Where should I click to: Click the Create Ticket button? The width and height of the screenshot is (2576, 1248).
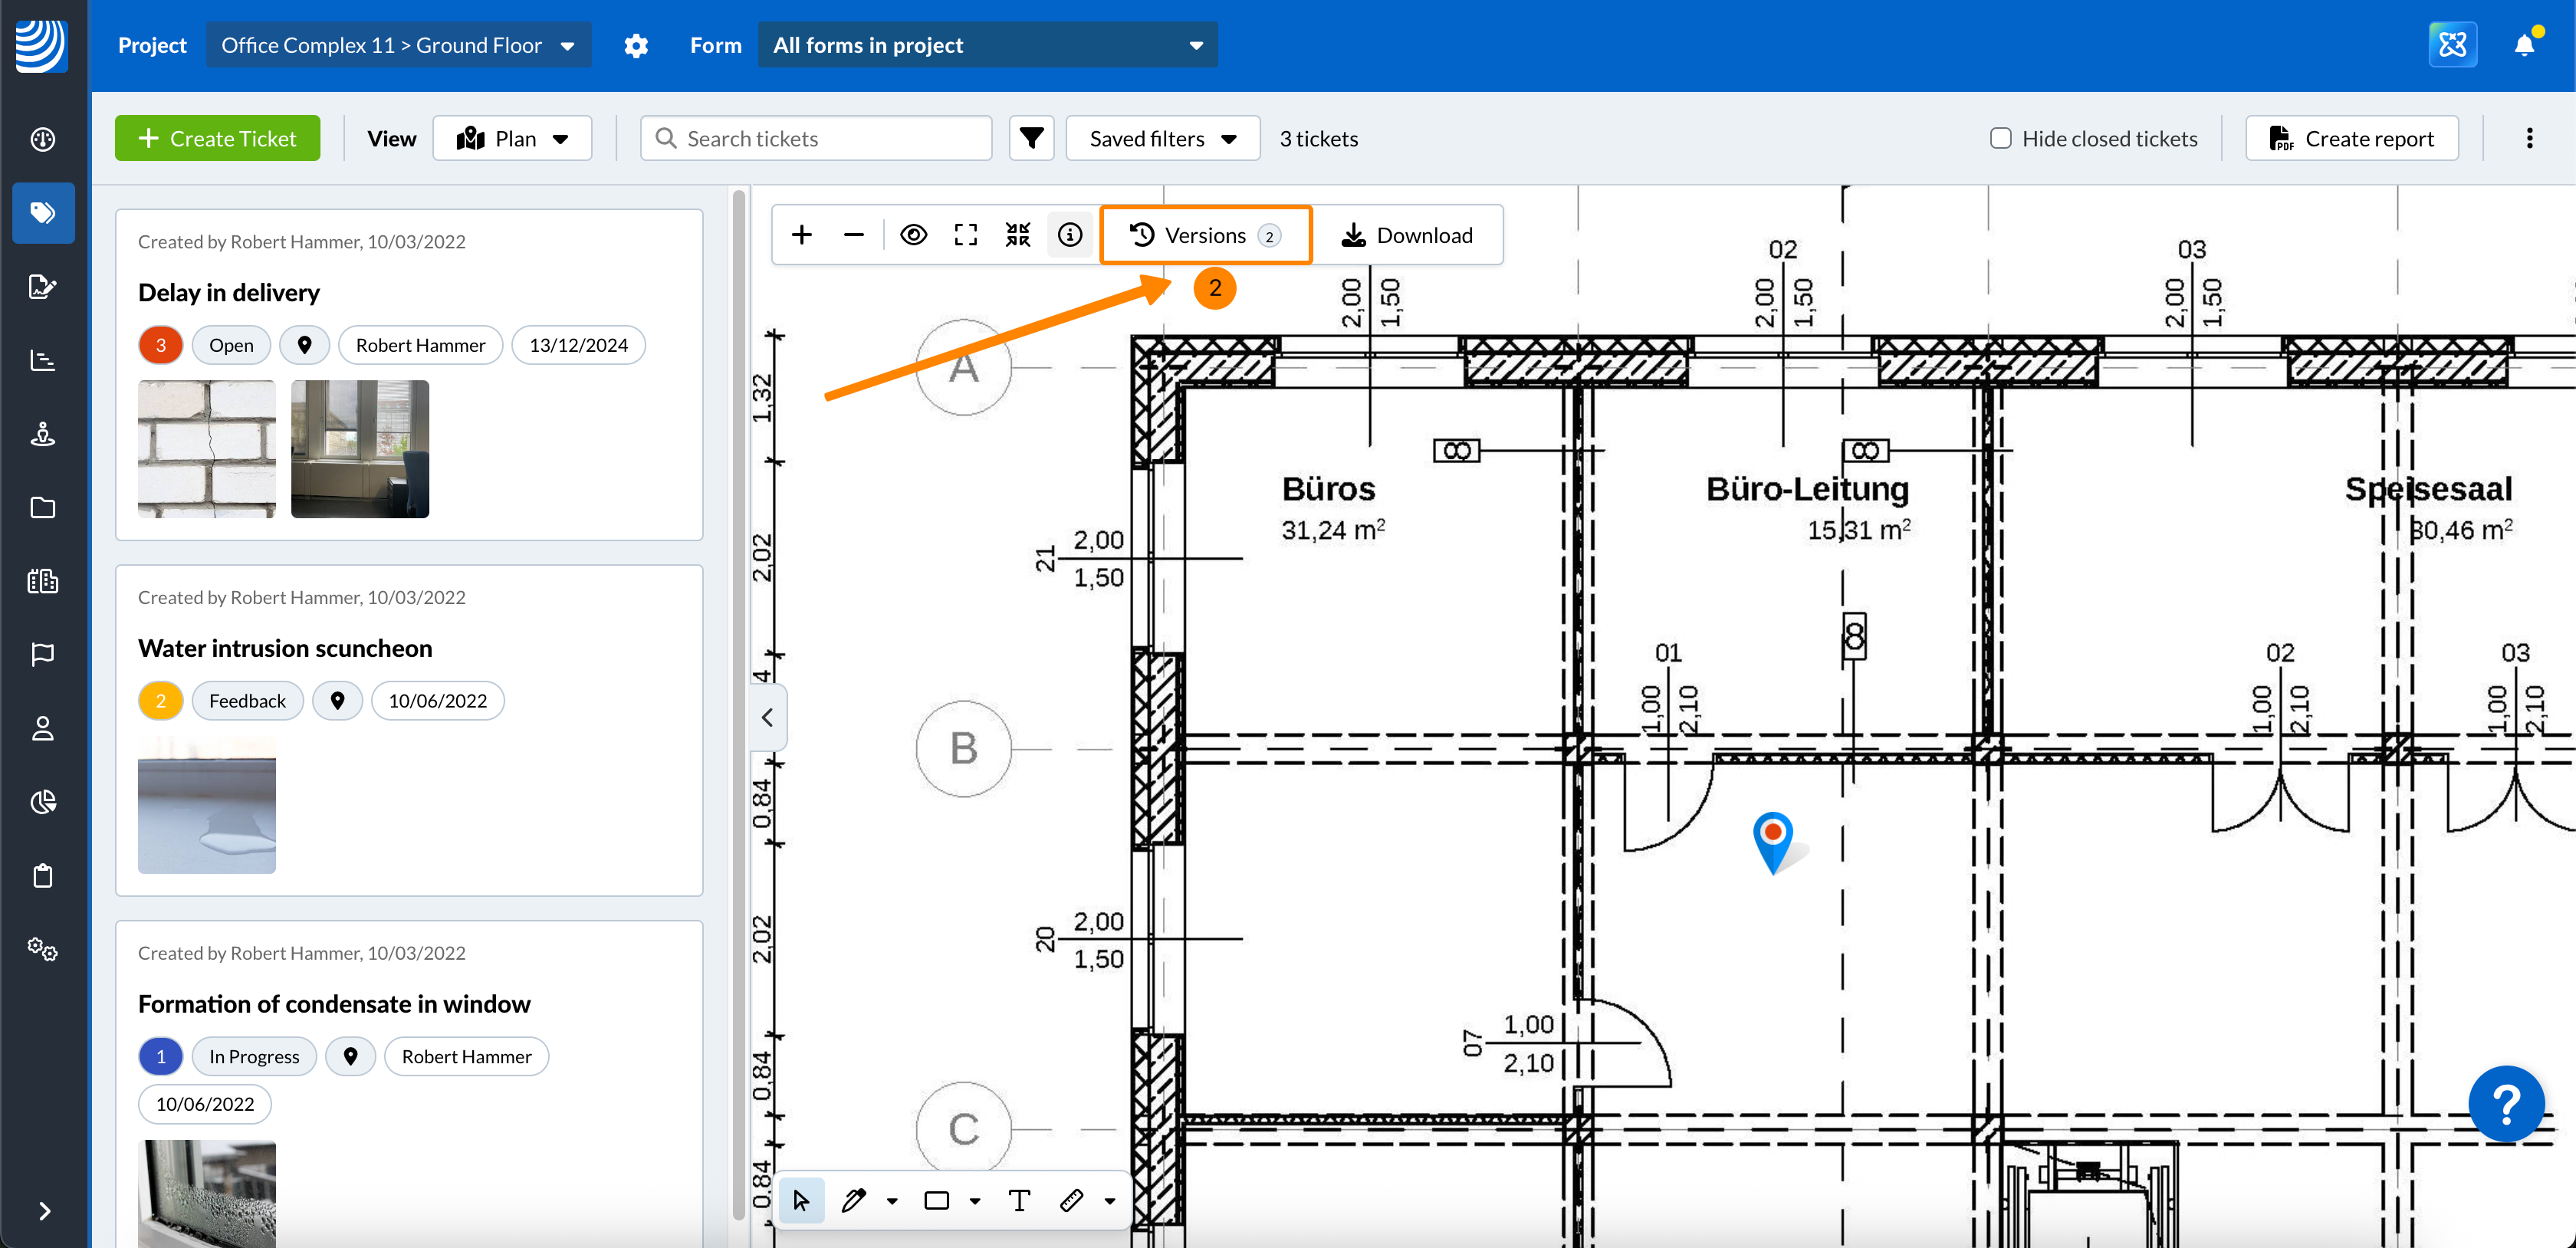(217, 139)
